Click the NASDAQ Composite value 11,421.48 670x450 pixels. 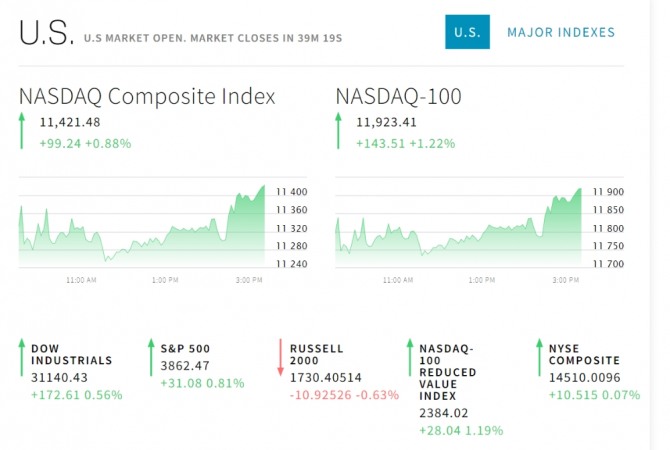point(70,123)
